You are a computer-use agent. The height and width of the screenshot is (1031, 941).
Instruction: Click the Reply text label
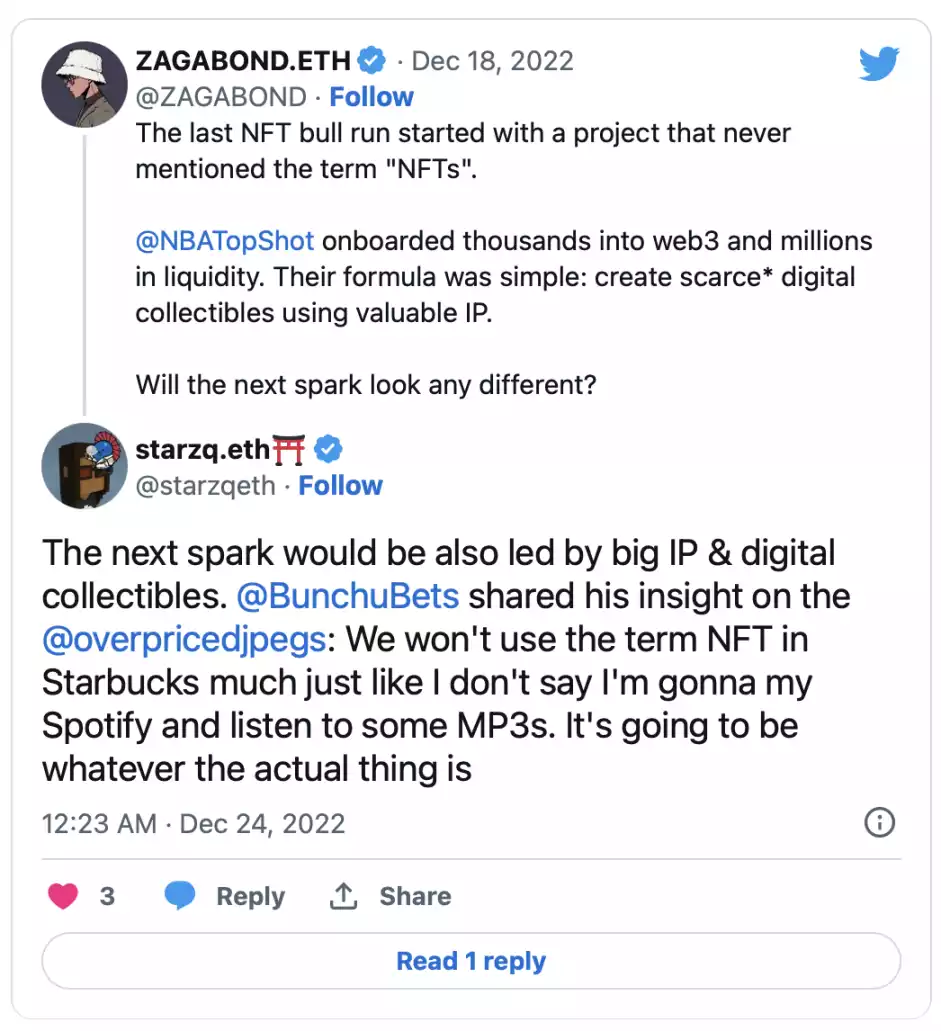(250, 896)
